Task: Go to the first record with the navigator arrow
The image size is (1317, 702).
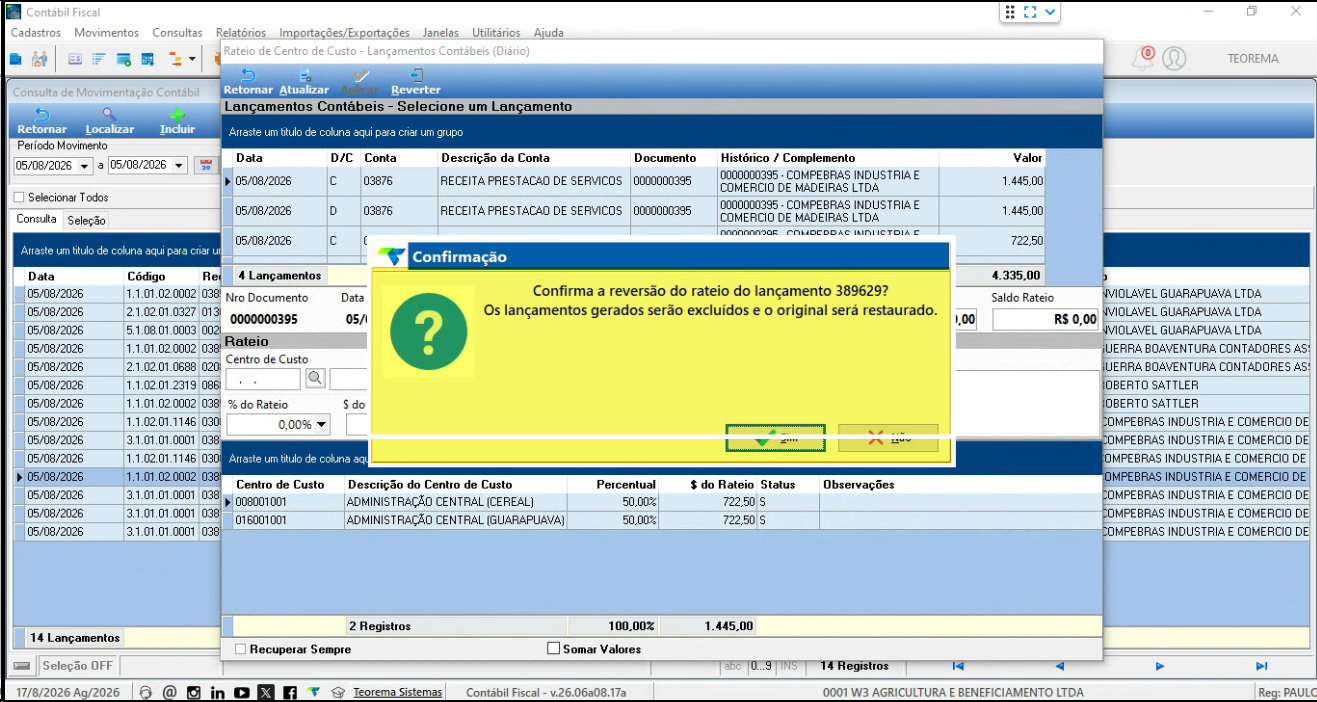Action: point(957,666)
